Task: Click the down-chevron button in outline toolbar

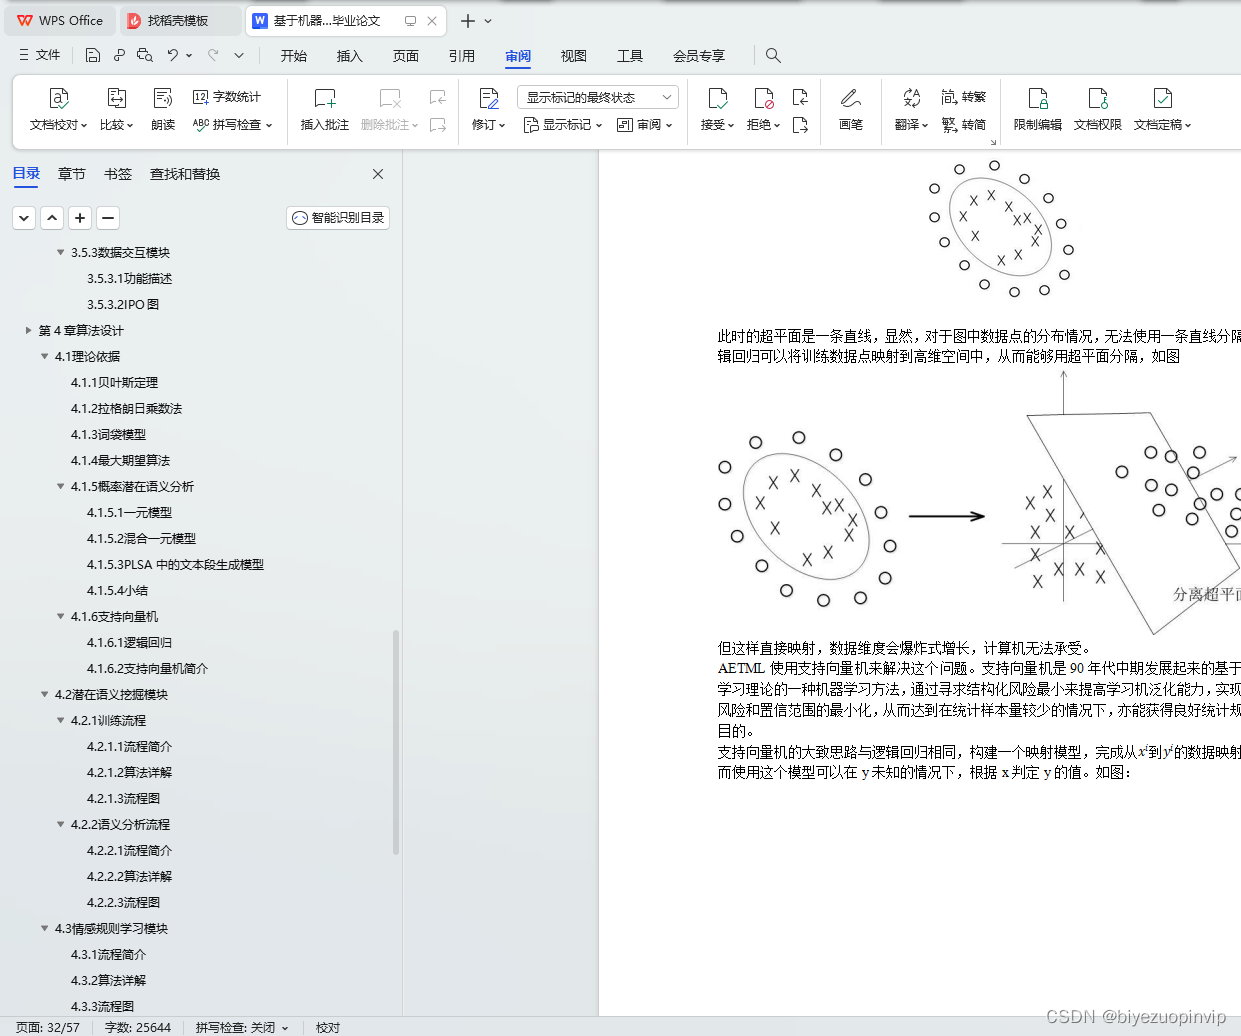Action: 24,217
